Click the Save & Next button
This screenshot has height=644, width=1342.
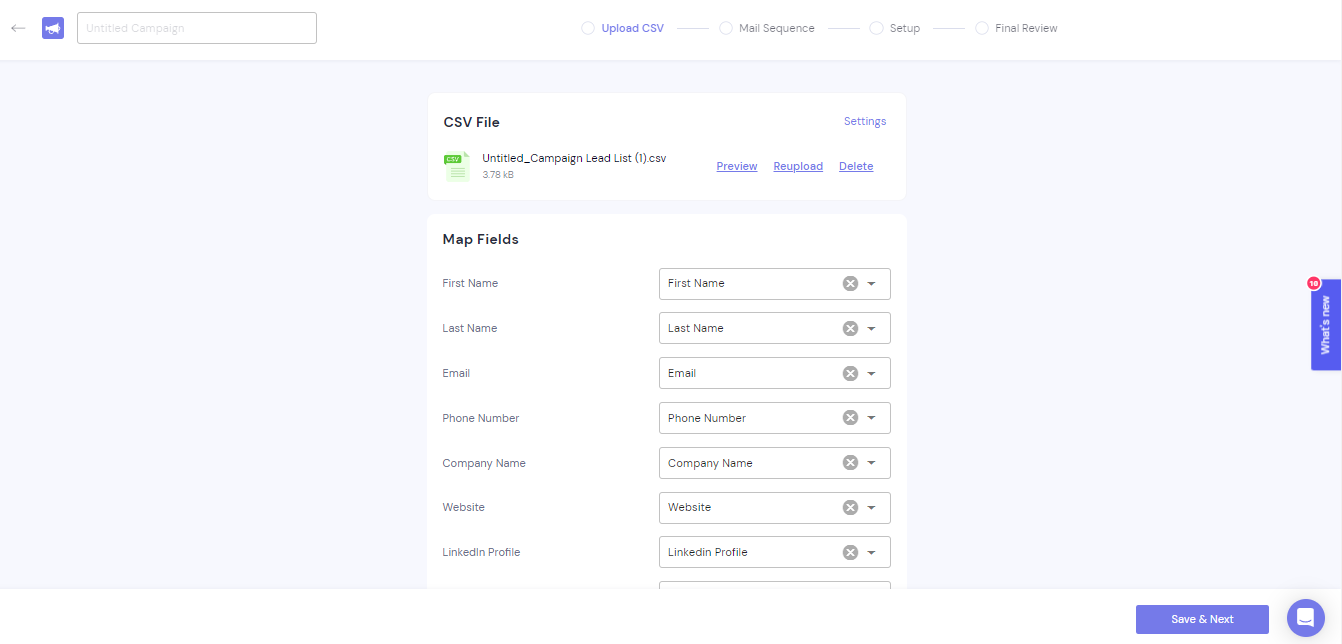point(1202,618)
